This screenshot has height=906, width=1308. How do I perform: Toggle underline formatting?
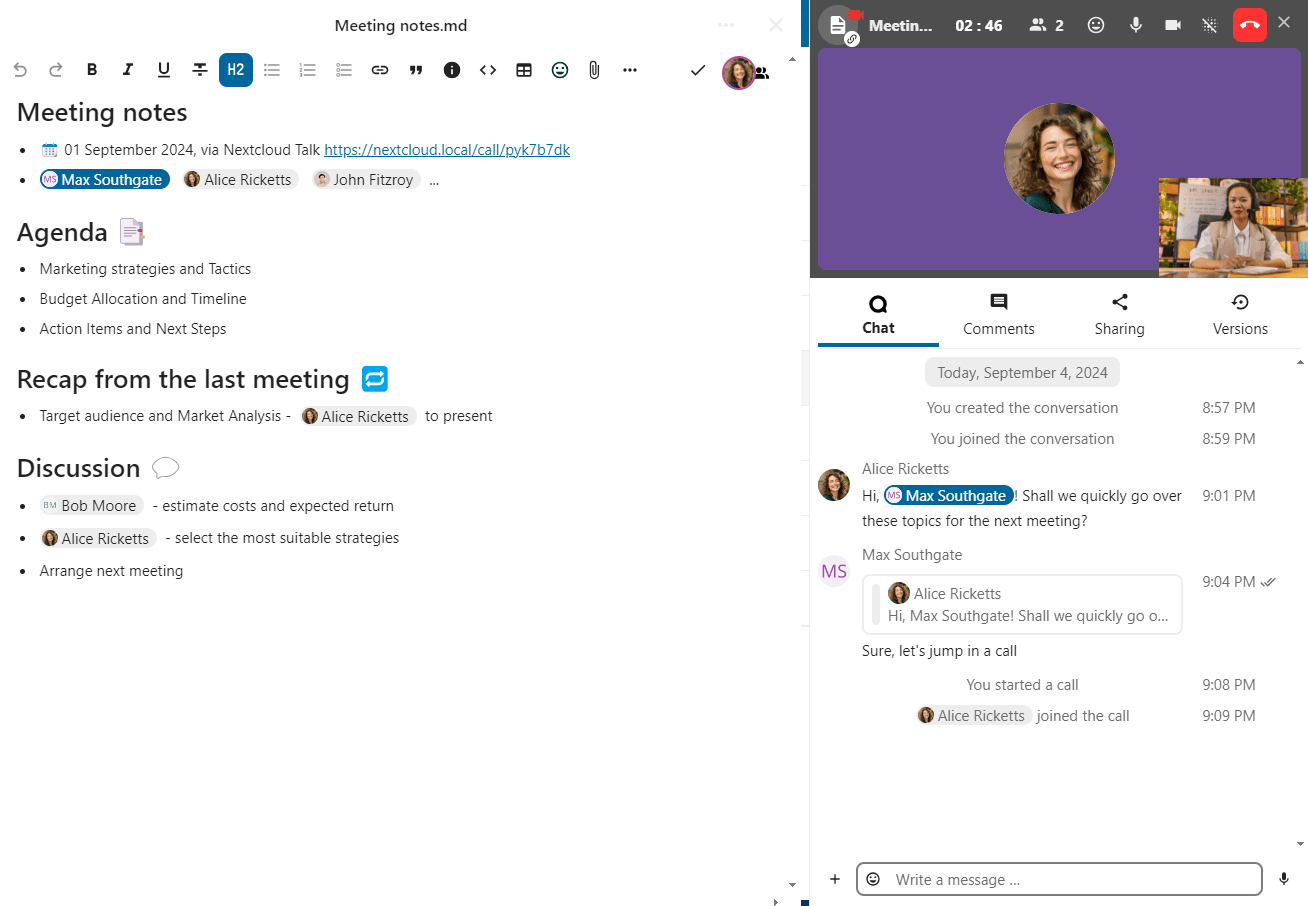pos(164,70)
